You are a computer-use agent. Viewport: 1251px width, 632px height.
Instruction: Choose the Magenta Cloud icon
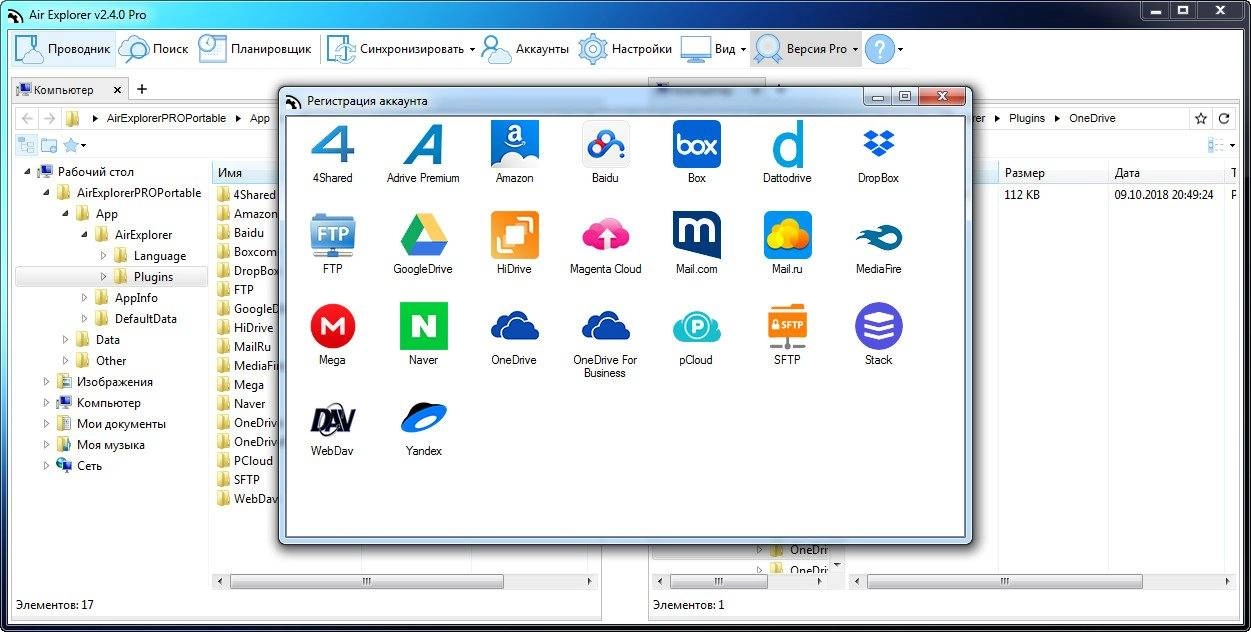(605, 236)
